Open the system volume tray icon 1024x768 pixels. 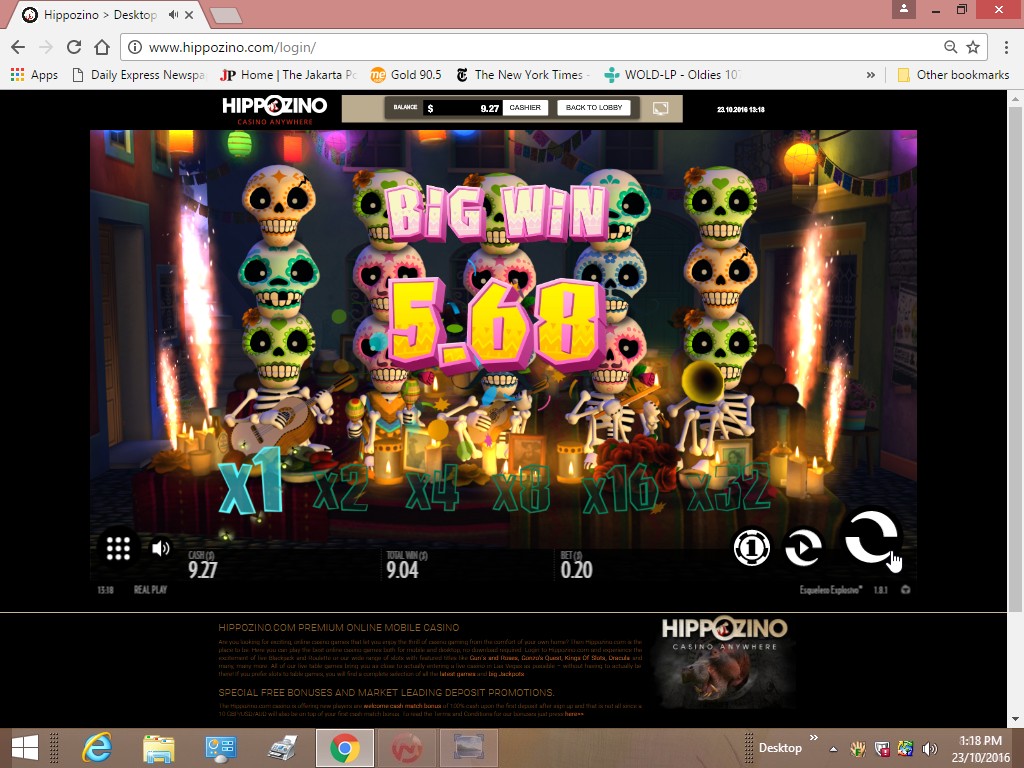pos(929,748)
